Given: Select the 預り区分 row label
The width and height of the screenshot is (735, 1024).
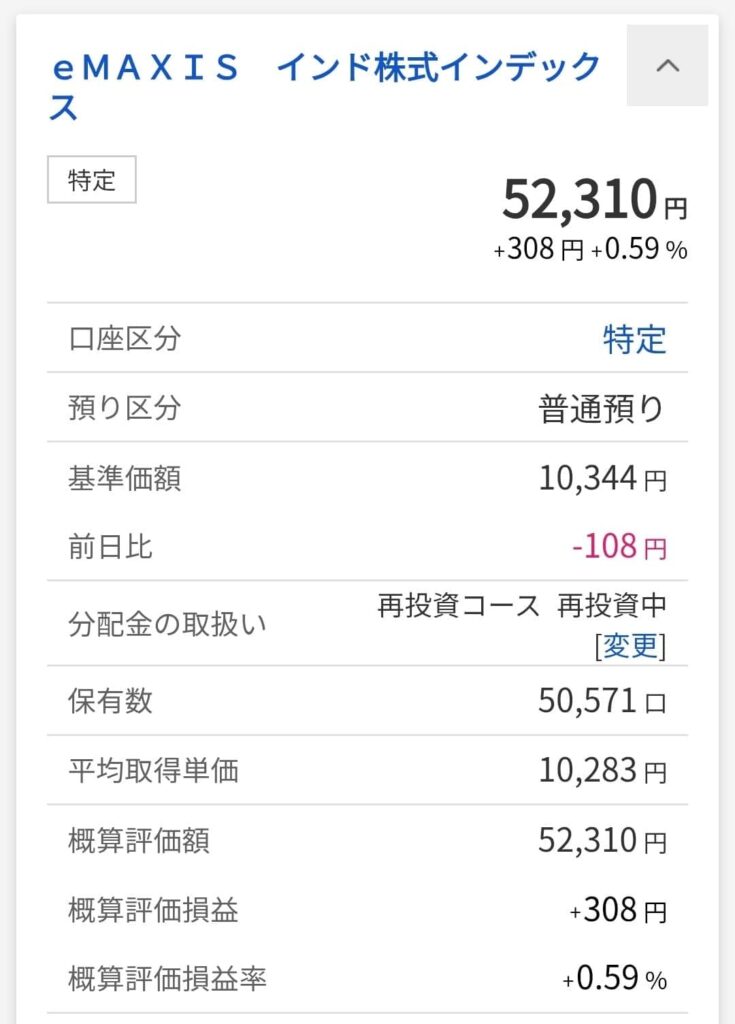Looking at the screenshot, I should click(125, 408).
